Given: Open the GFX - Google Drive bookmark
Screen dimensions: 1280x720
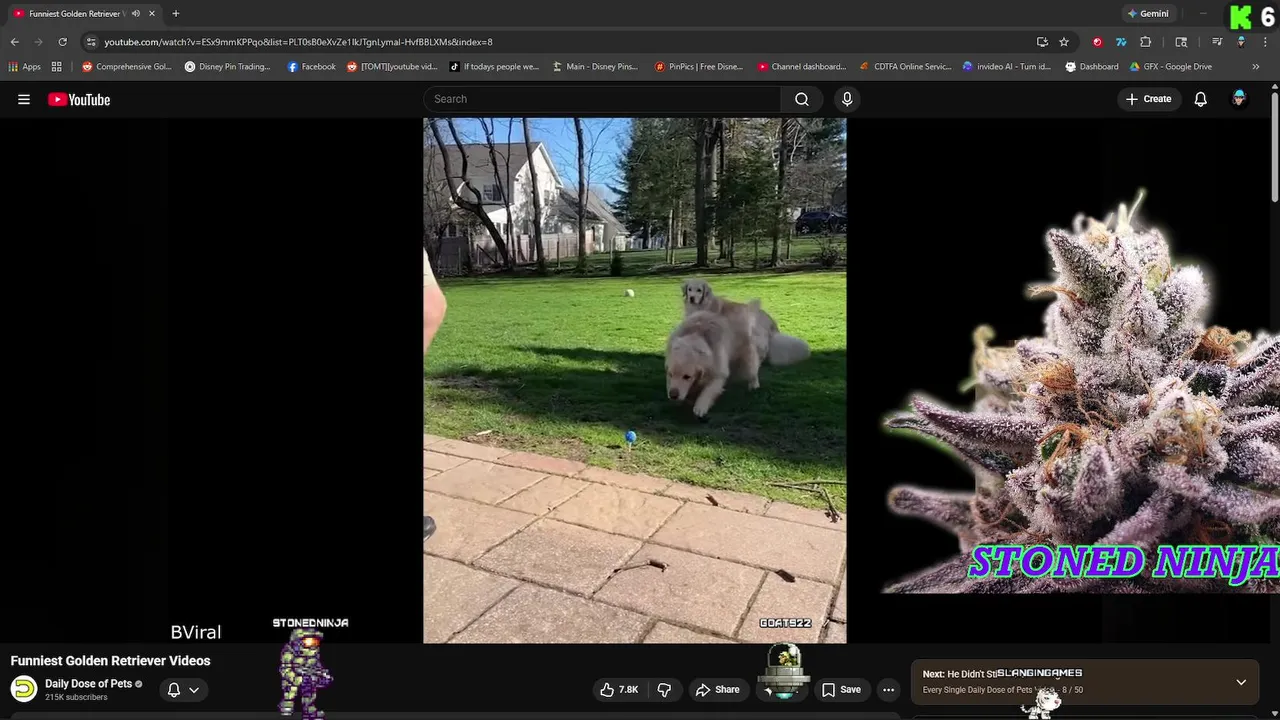Looking at the screenshot, I should point(1171,67).
